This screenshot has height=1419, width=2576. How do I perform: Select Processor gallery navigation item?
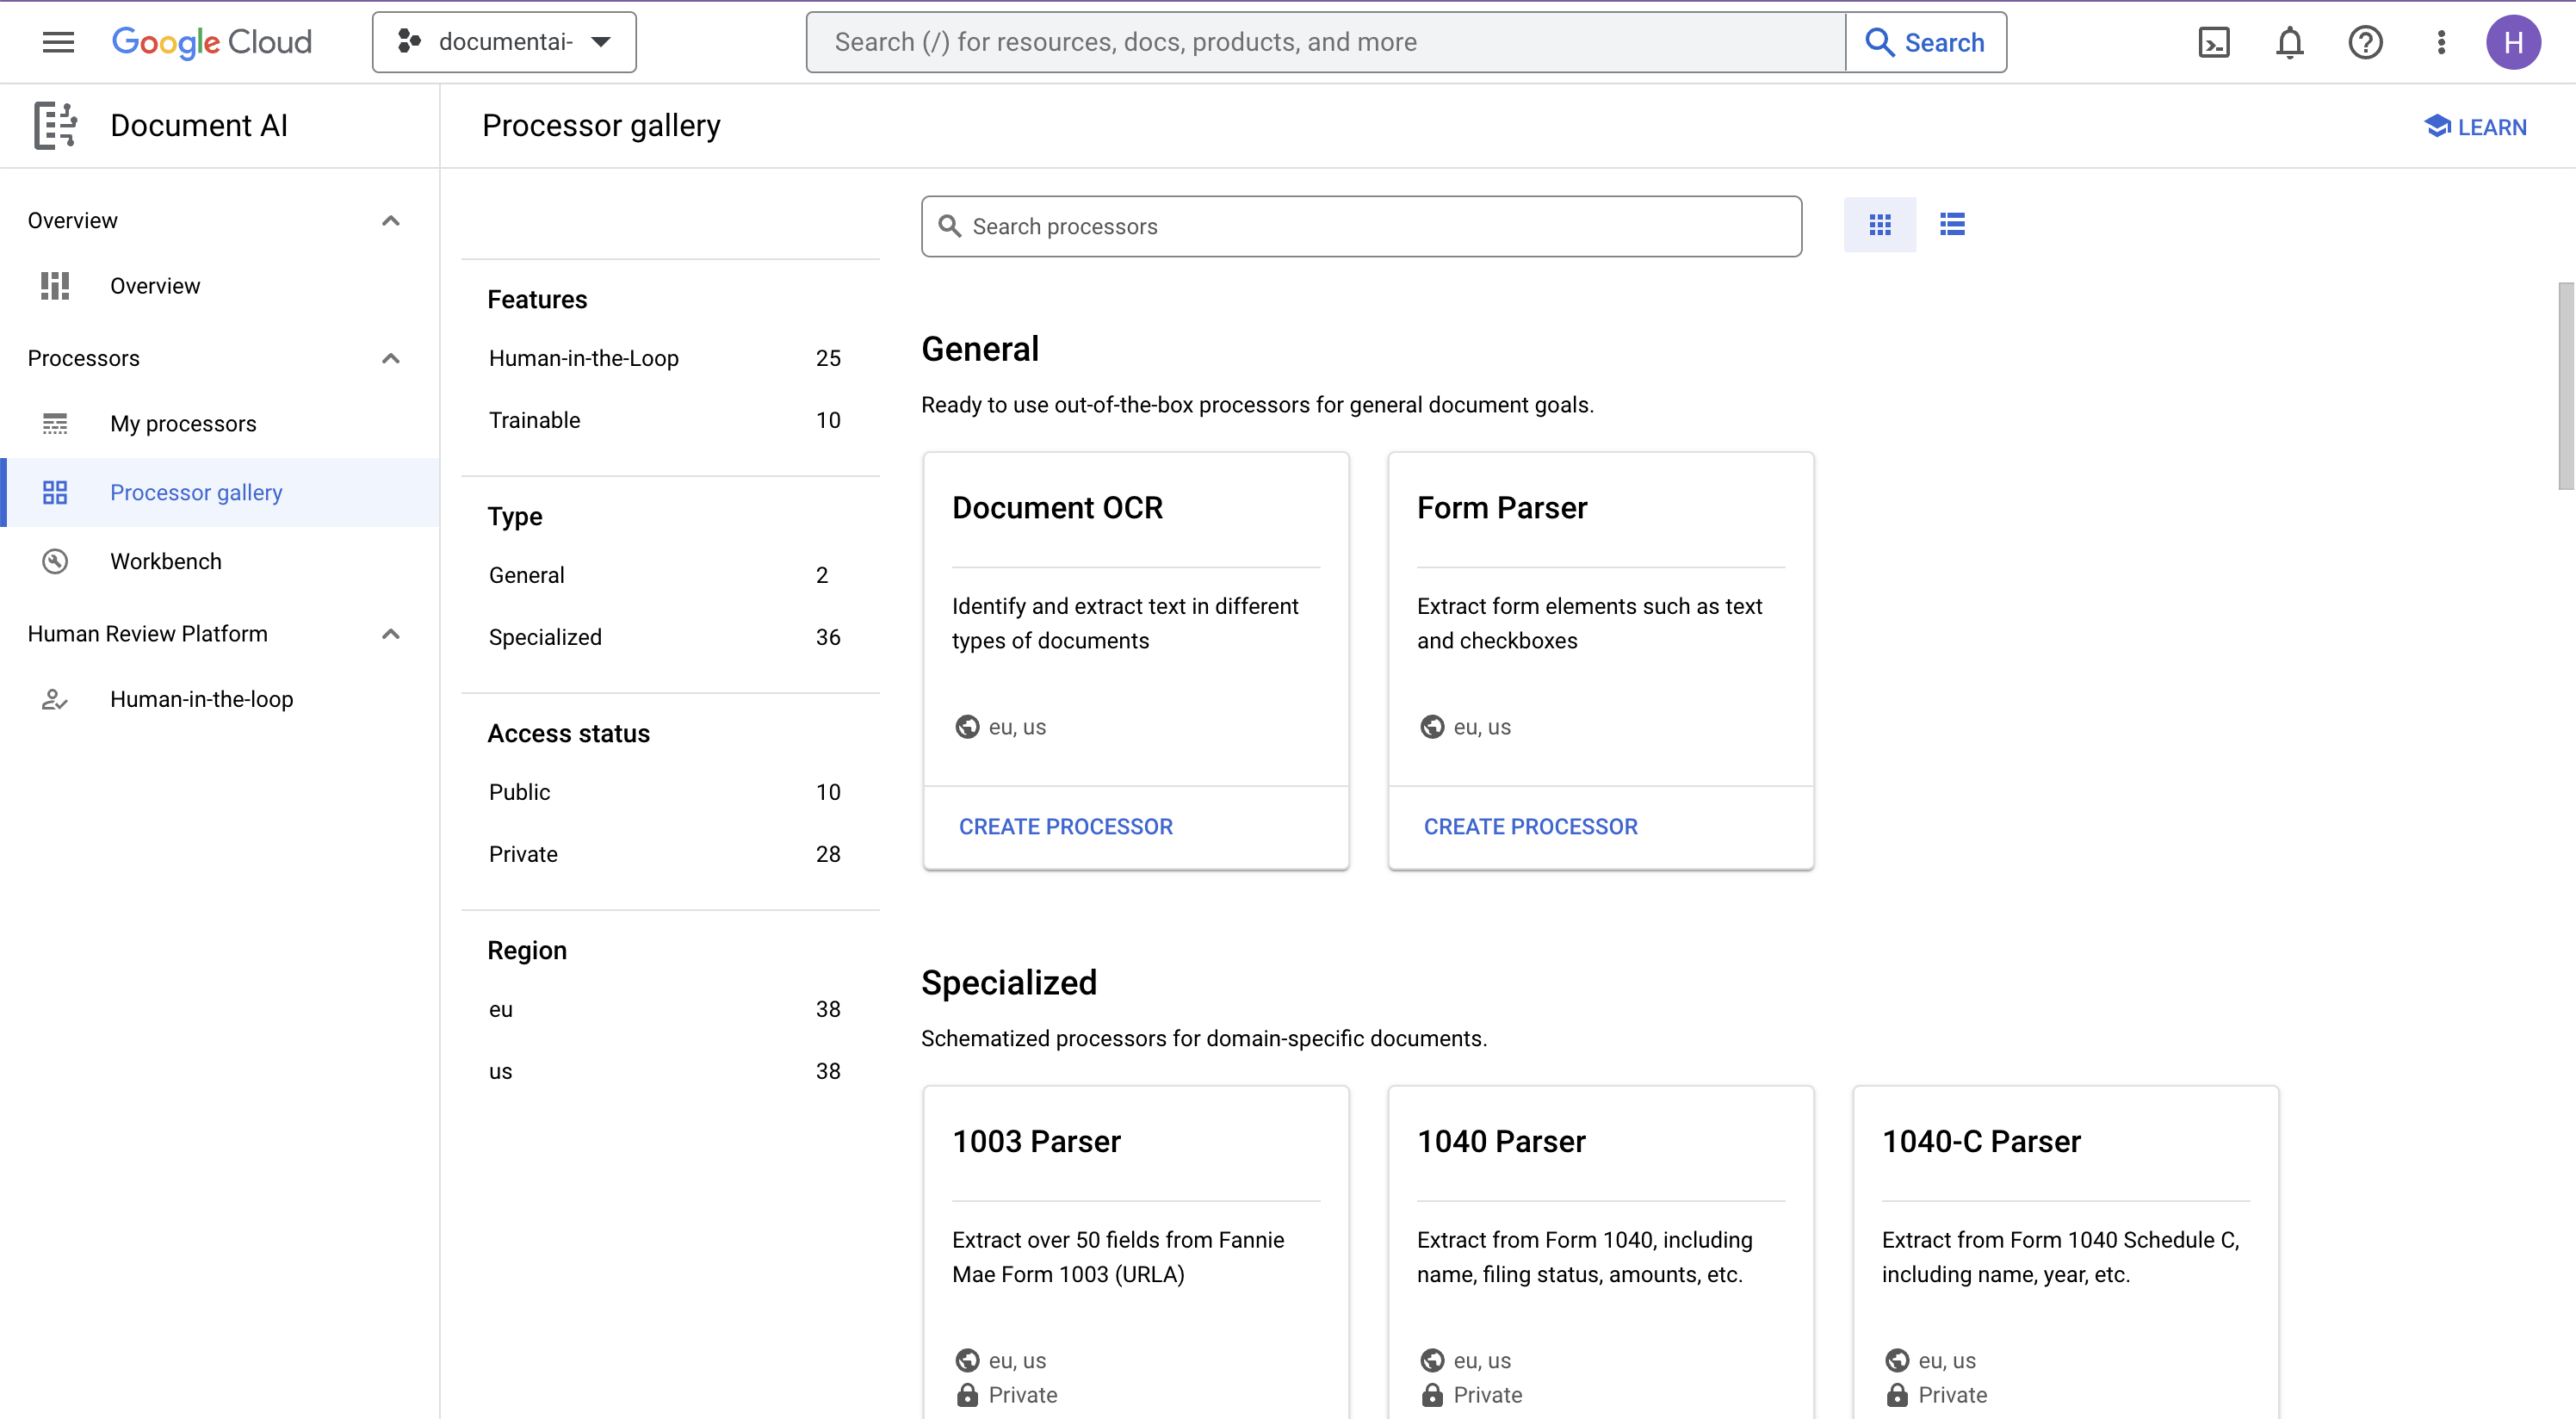(x=195, y=493)
